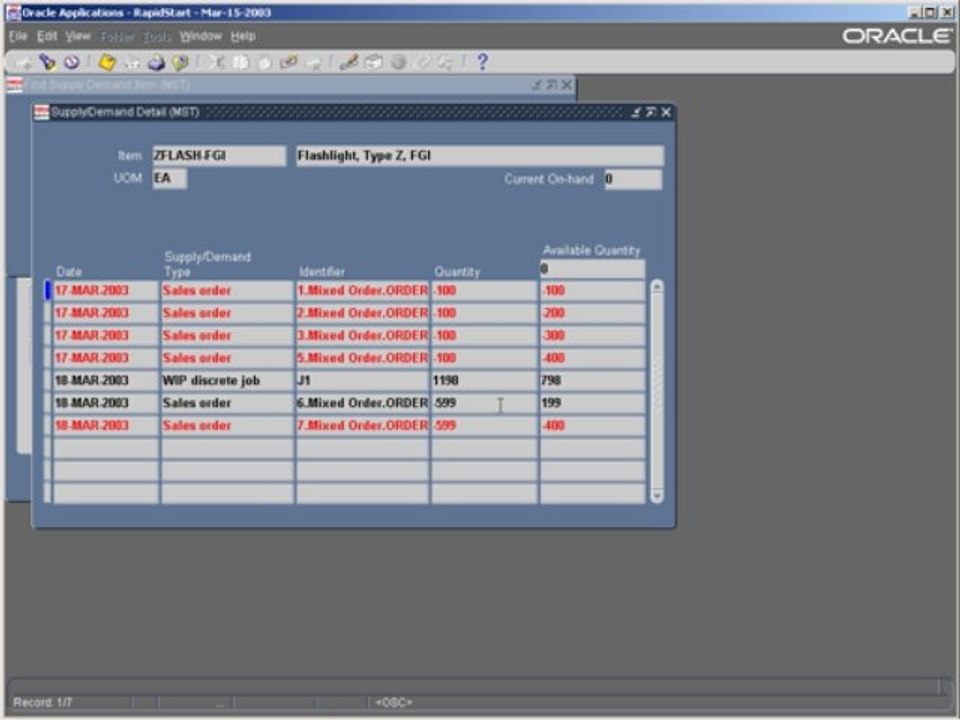
Task: Click 7.Mixed Order.ORDER identifier cell
Action: (x=362, y=426)
